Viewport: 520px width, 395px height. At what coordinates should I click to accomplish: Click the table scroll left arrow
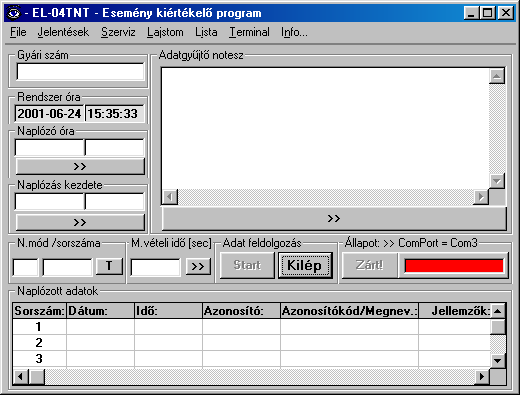point(21,377)
